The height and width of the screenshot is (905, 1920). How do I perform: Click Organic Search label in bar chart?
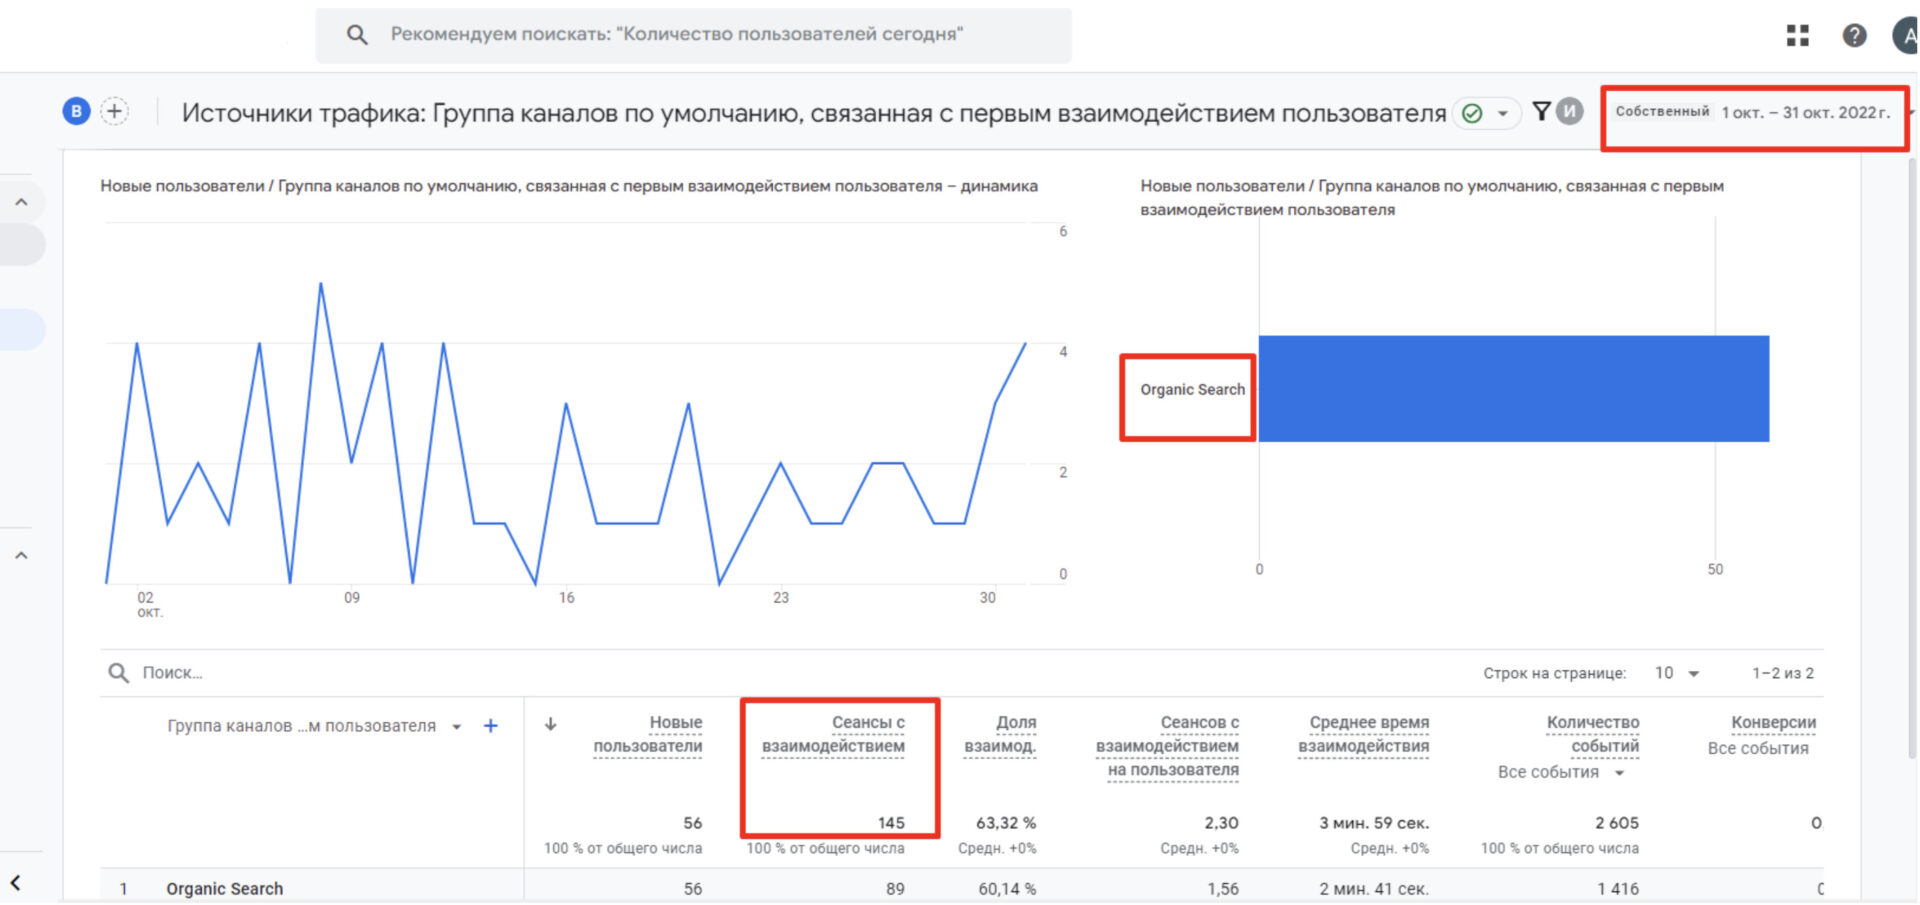(x=1192, y=389)
